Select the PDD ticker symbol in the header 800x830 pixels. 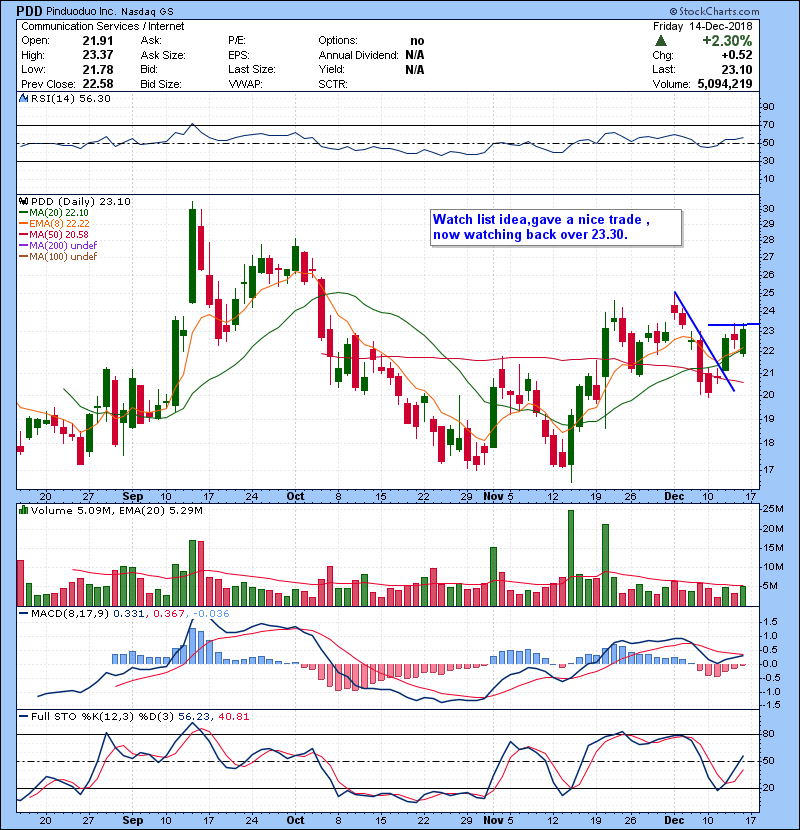[x=29, y=11]
